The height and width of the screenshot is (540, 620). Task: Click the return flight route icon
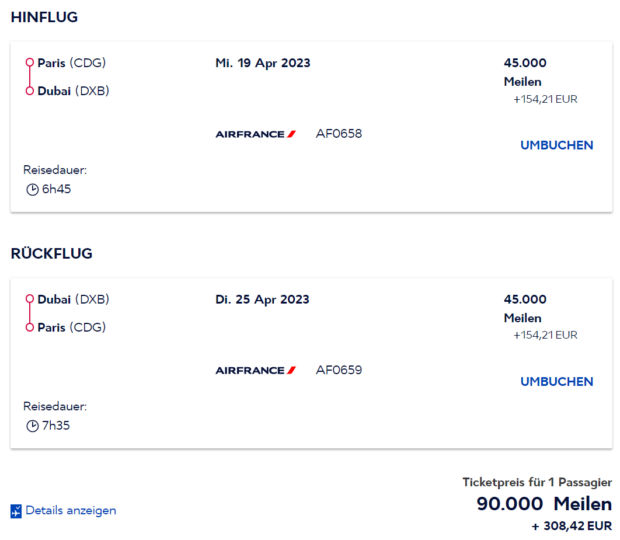[29, 313]
